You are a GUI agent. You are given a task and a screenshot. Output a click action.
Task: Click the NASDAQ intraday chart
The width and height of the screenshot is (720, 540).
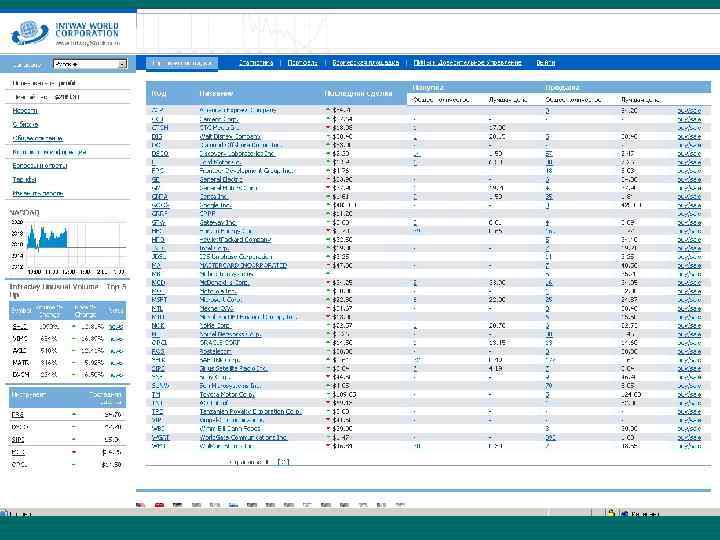[x=68, y=248]
